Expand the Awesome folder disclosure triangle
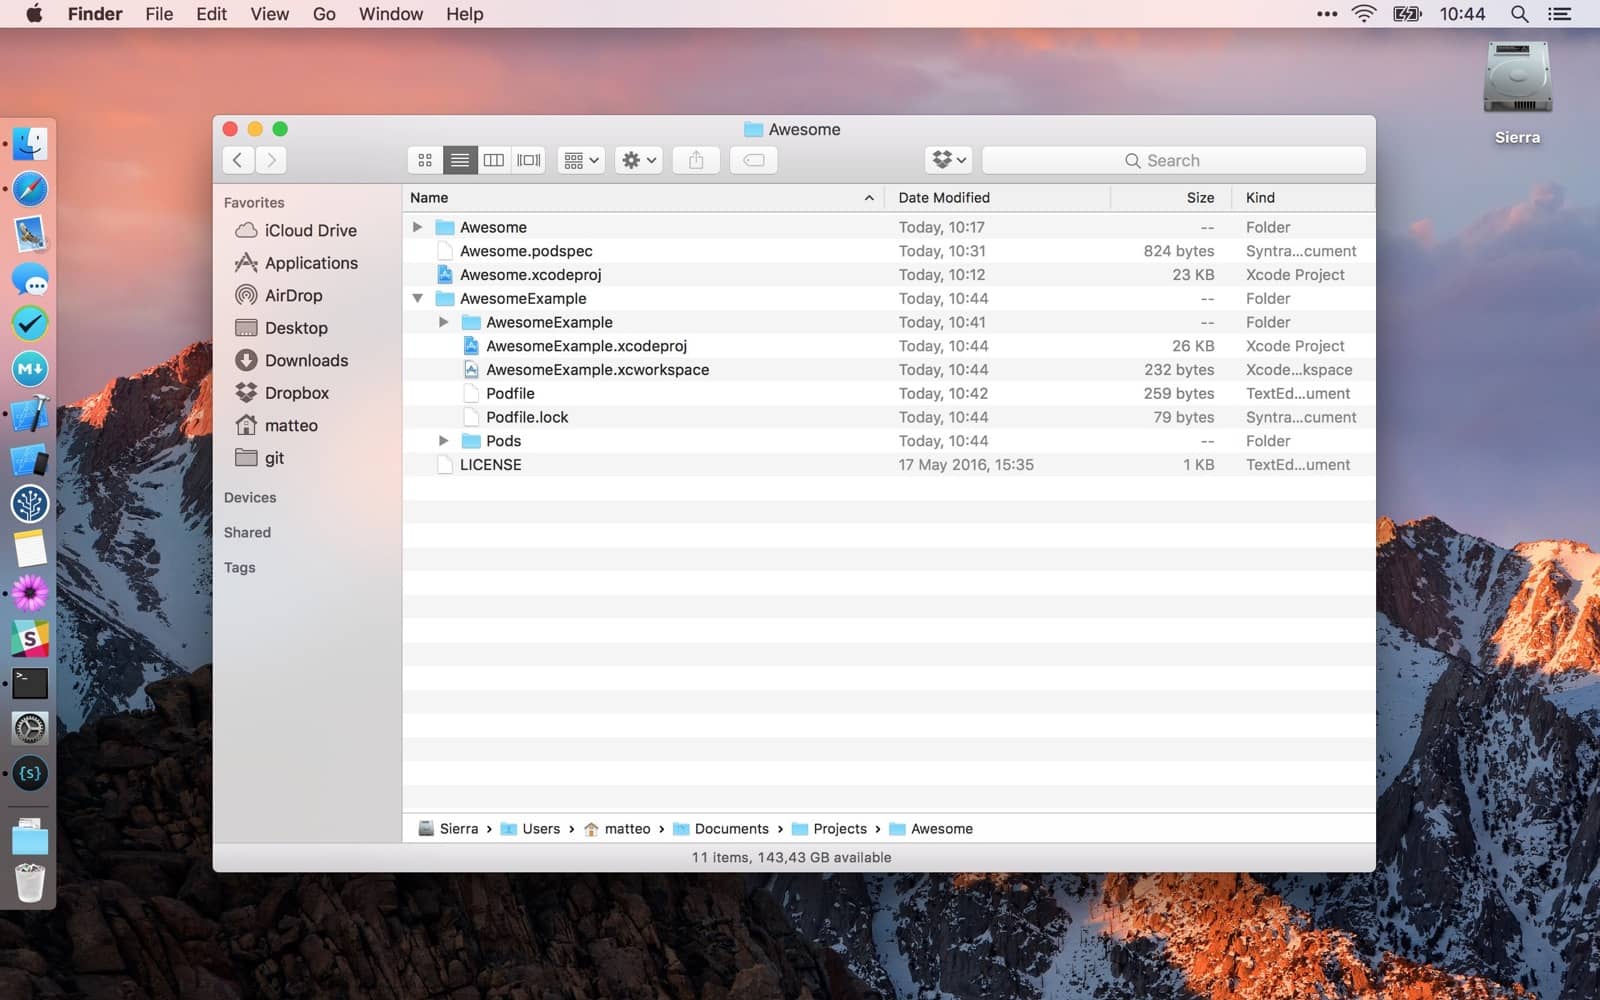Screen dimensions: 1600x1000 [418, 227]
